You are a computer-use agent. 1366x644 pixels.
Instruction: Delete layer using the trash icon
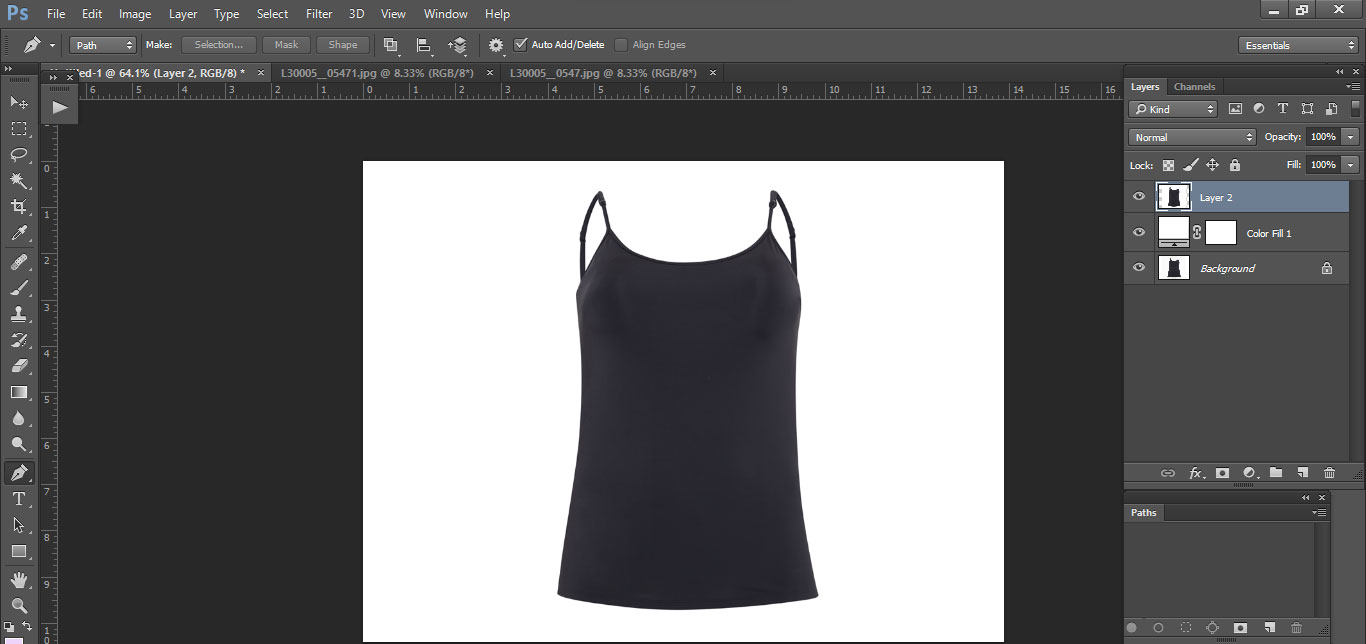(1329, 473)
